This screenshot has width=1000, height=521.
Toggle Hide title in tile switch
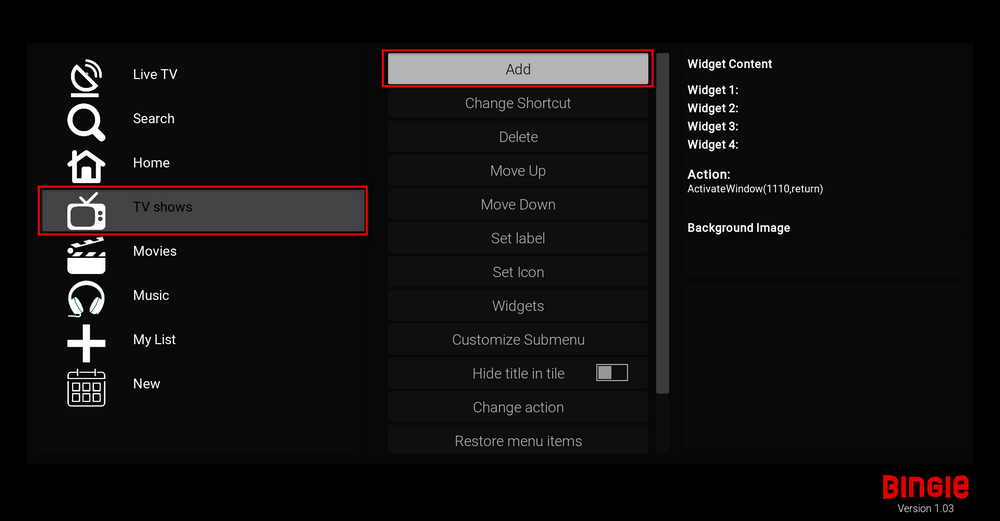click(x=612, y=373)
